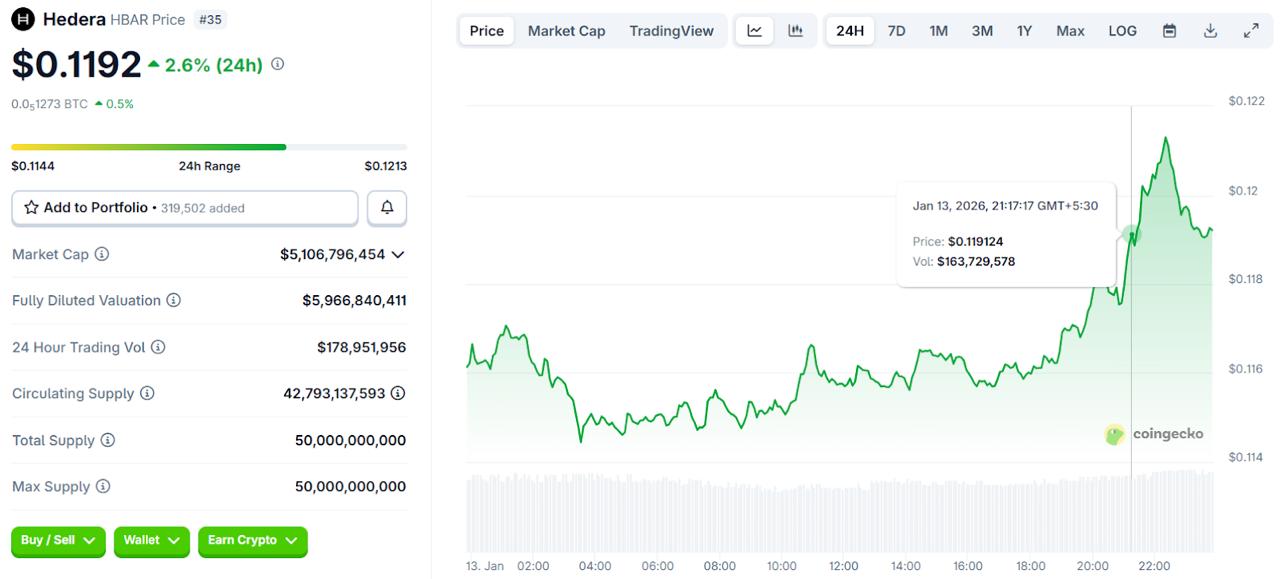Open the Buy / Sell dropdown
The height and width of the screenshot is (579, 1280).
(x=57, y=541)
